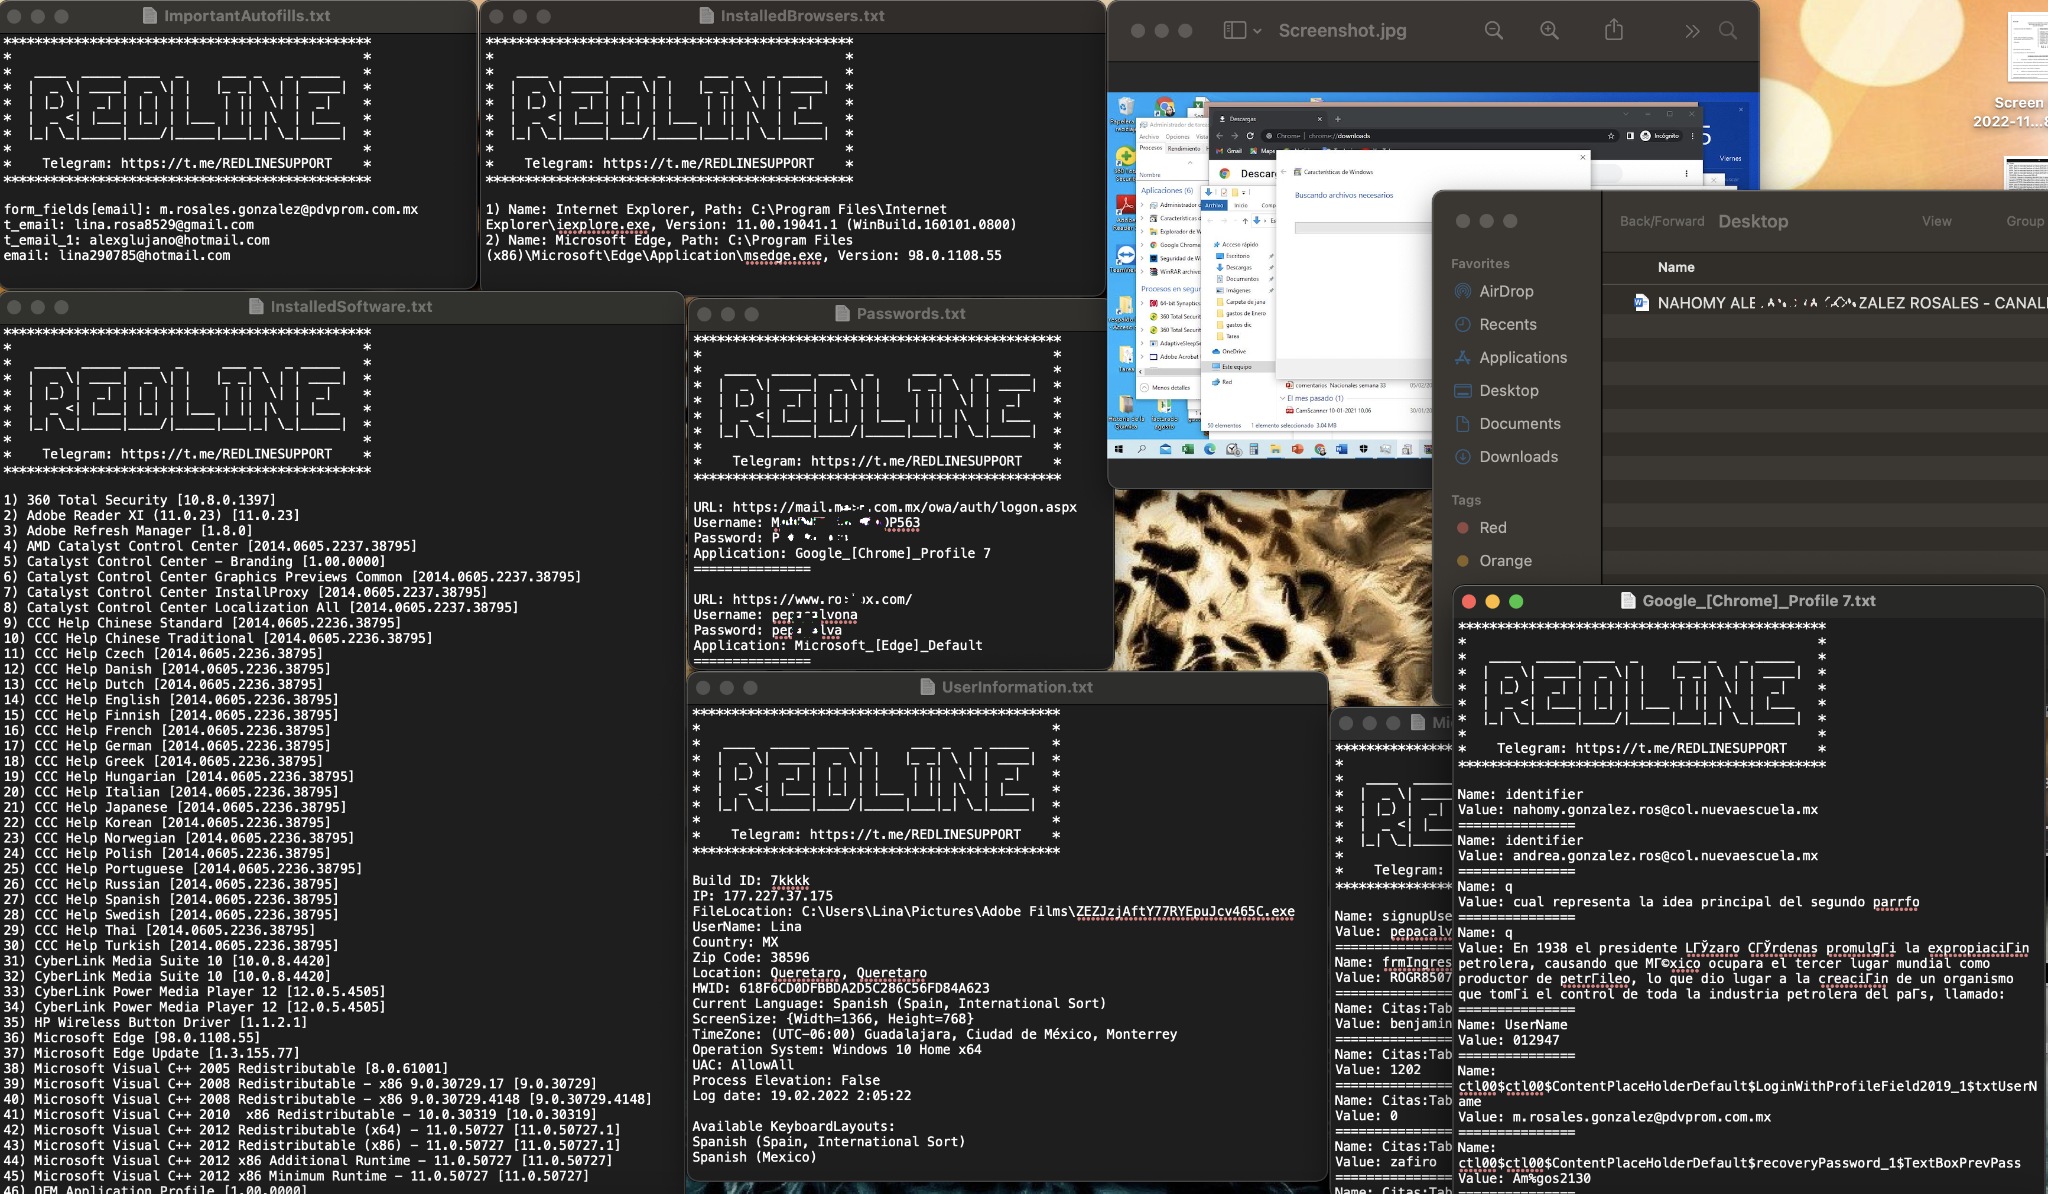Click 'Zip Code: 38596' in UserInformation.txt
The width and height of the screenshot is (2048, 1194).
pos(751,957)
